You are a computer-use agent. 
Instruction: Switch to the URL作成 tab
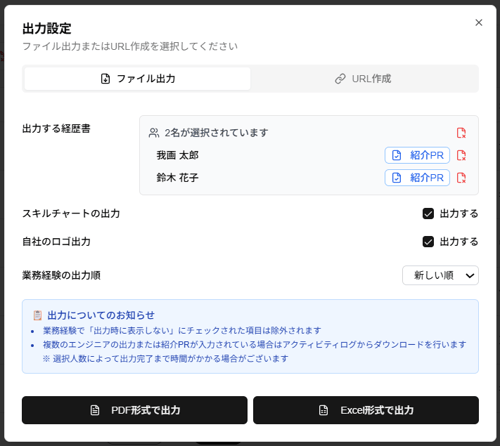coord(363,79)
